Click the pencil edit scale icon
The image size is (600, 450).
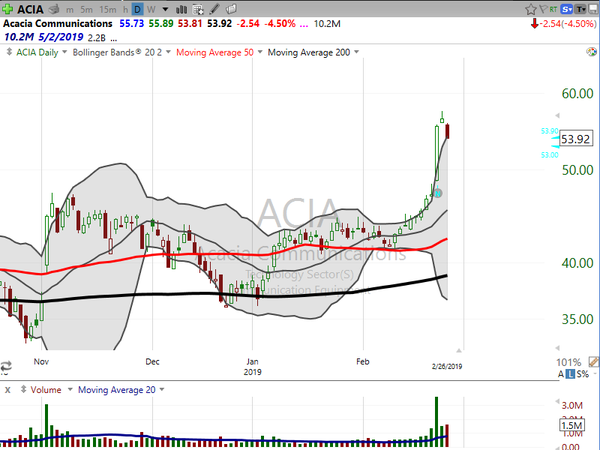tap(593, 361)
